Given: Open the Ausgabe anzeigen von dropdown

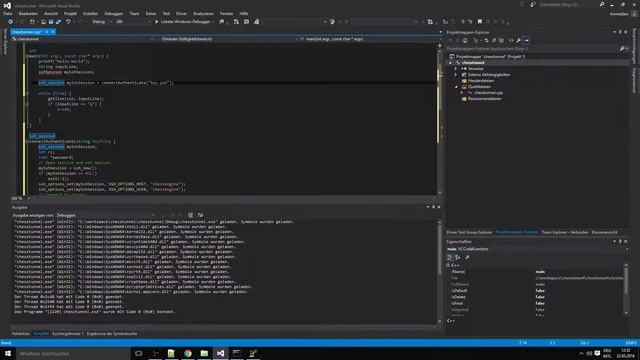Looking at the screenshot, I should click(x=105, y=215).
